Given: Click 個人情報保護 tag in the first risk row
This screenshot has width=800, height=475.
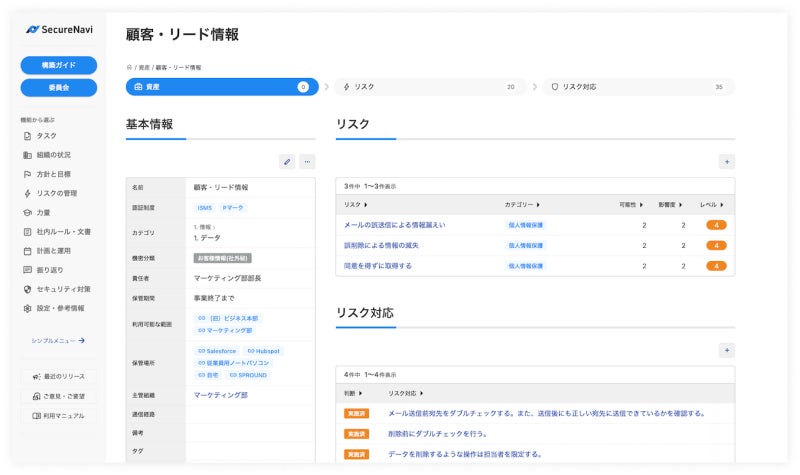Looking at the screenshot, I should click(526, 225).
